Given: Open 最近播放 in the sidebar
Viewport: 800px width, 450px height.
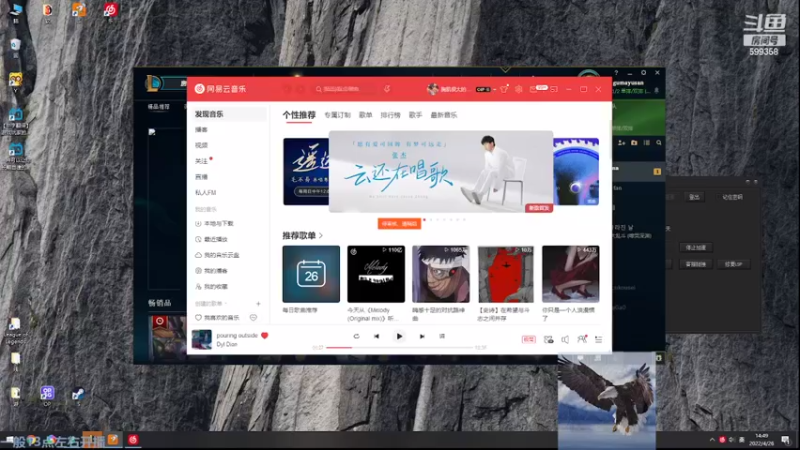Looking at the screenshot, I should [211, 239].
